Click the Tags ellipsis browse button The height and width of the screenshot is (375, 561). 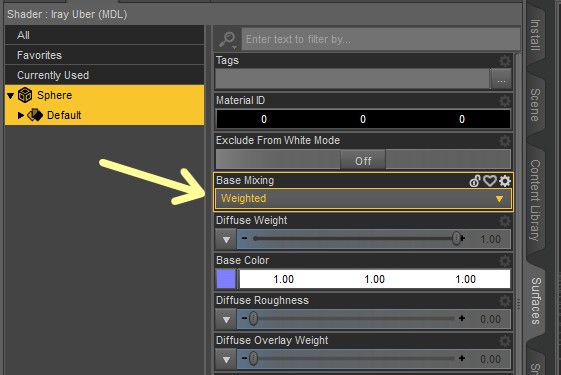[x=501, y=79]
